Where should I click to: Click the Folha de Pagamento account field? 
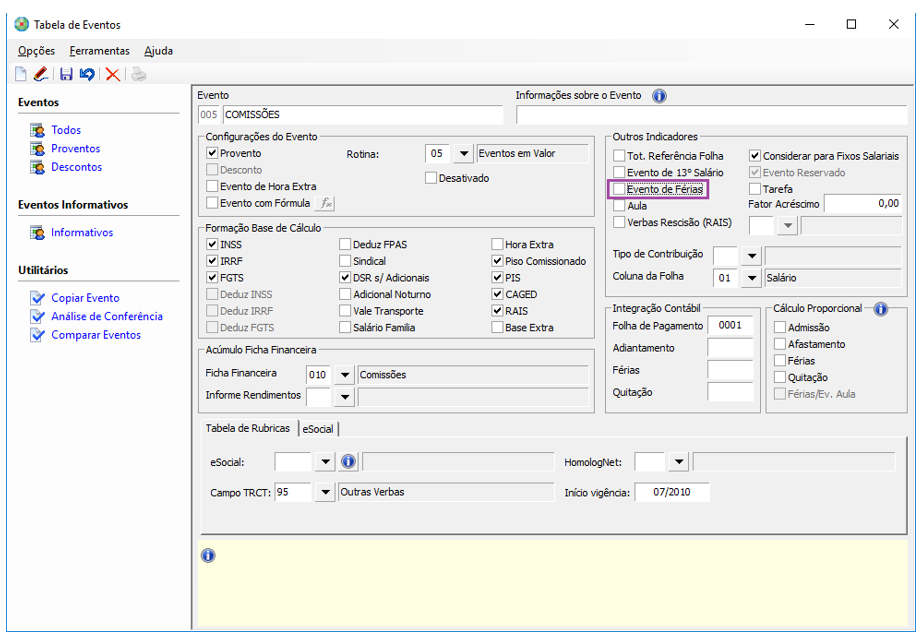pos(730,325)
